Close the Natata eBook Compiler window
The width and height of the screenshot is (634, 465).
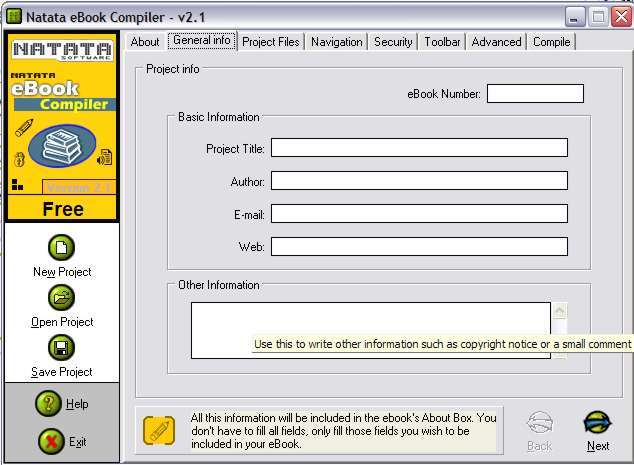tap(622, 17)
